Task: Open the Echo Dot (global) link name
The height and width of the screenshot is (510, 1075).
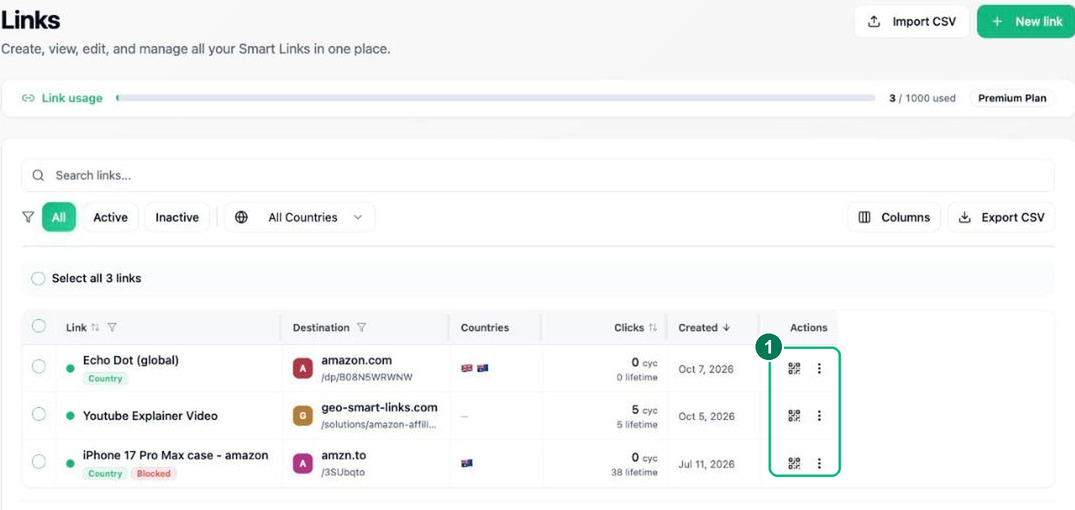Action: (130, 360)
